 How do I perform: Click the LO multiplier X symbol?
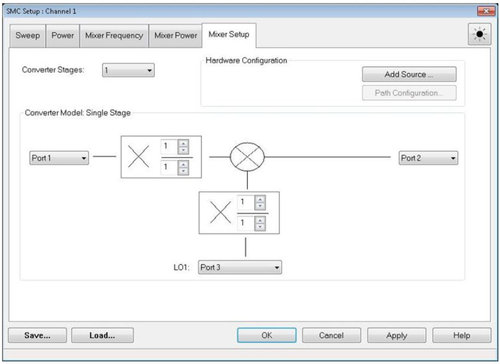tap(220, 212)
